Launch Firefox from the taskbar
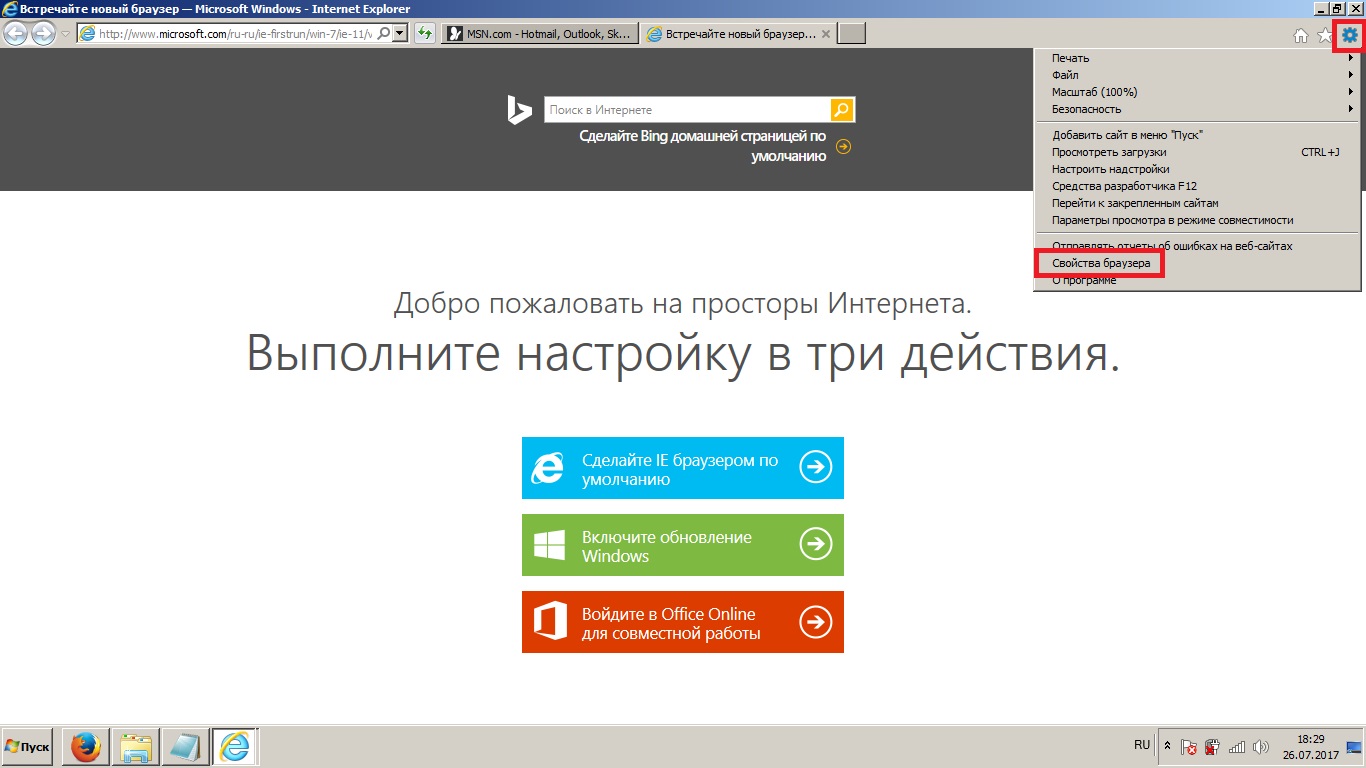1366x768 pixels. 86,747
